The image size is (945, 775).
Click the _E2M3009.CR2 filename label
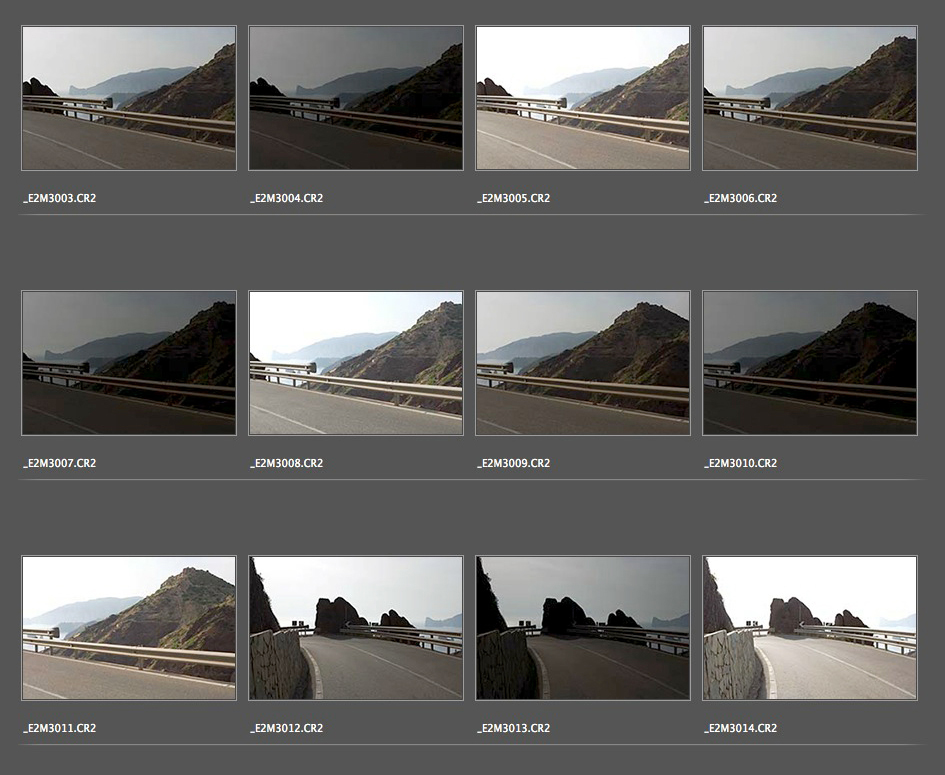tap(513, 464)
